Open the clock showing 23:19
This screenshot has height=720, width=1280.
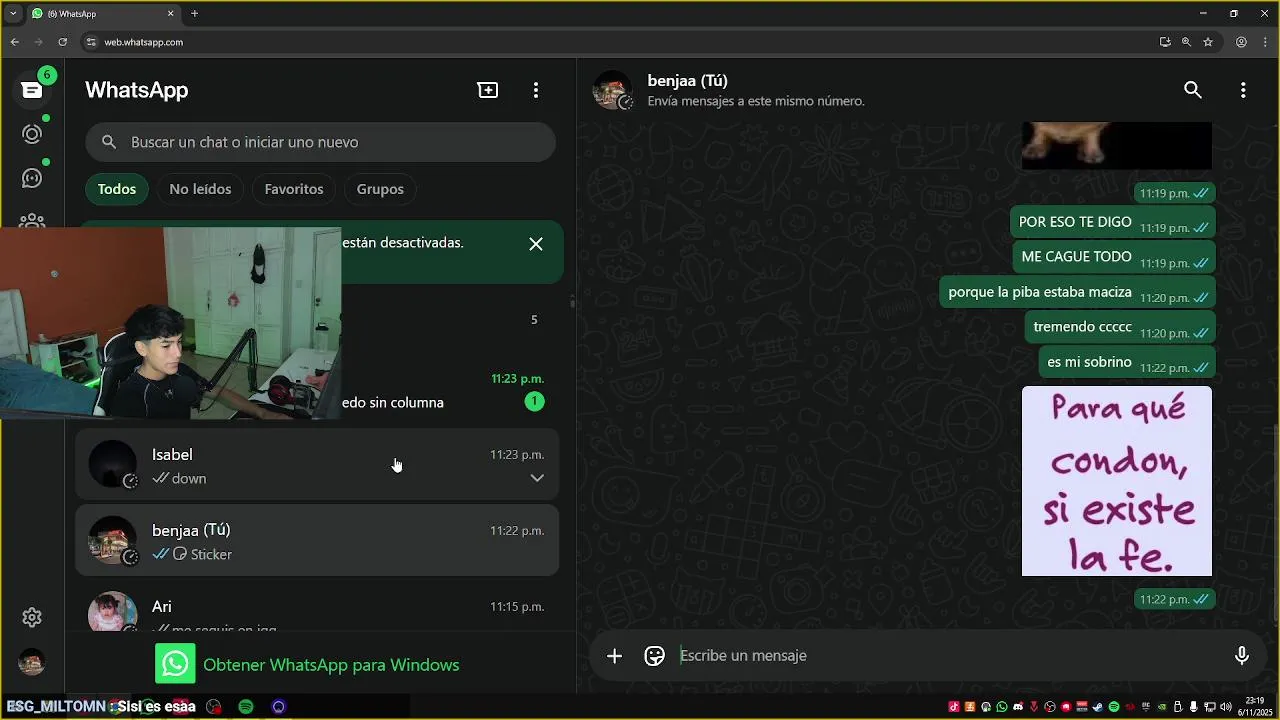pos(1256,706)
